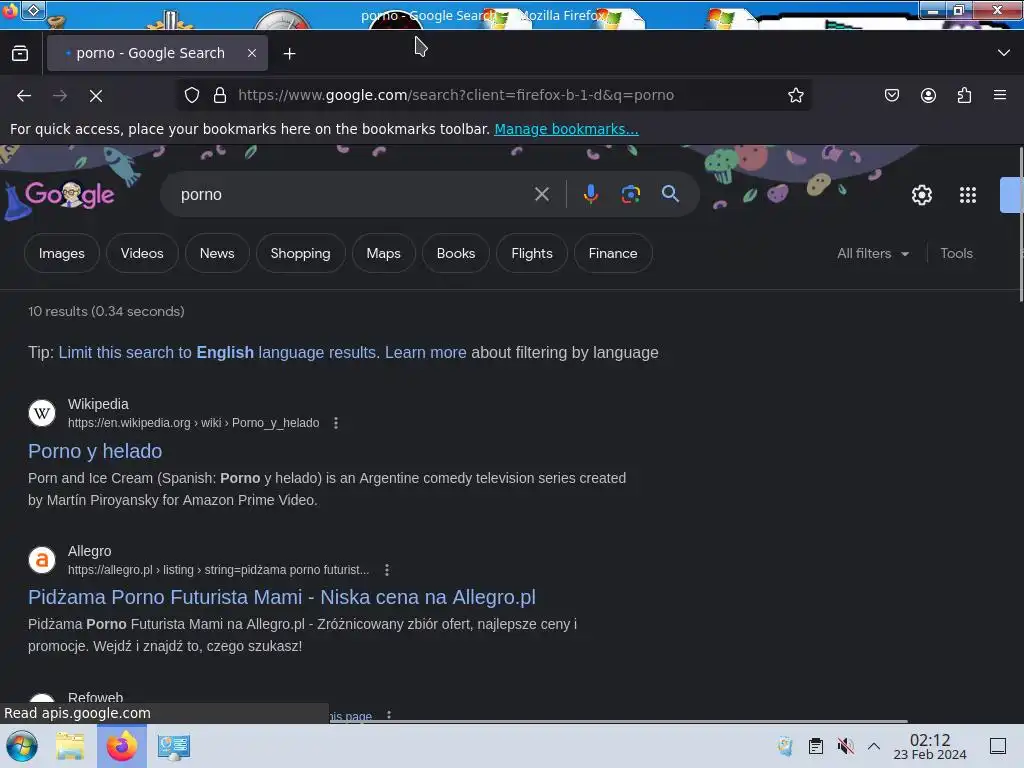1024x768 pixels.
Task: Open the Save to Pocket icon
Action: 891,95
